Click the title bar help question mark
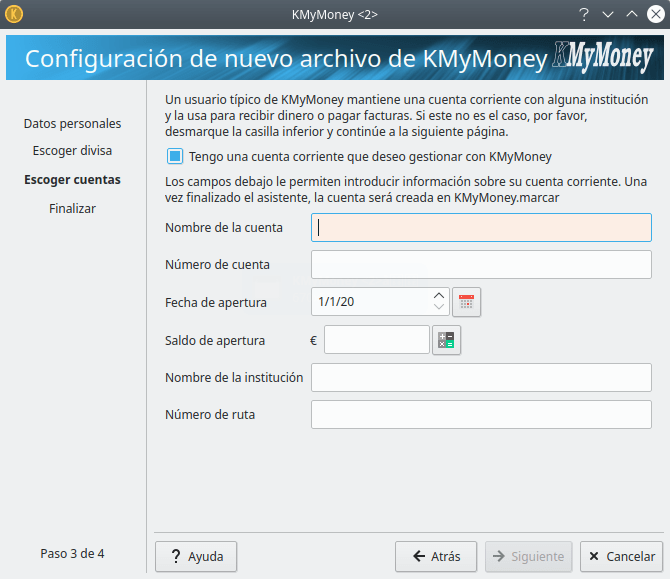670x579 pixels. click(x=584, y=15)
